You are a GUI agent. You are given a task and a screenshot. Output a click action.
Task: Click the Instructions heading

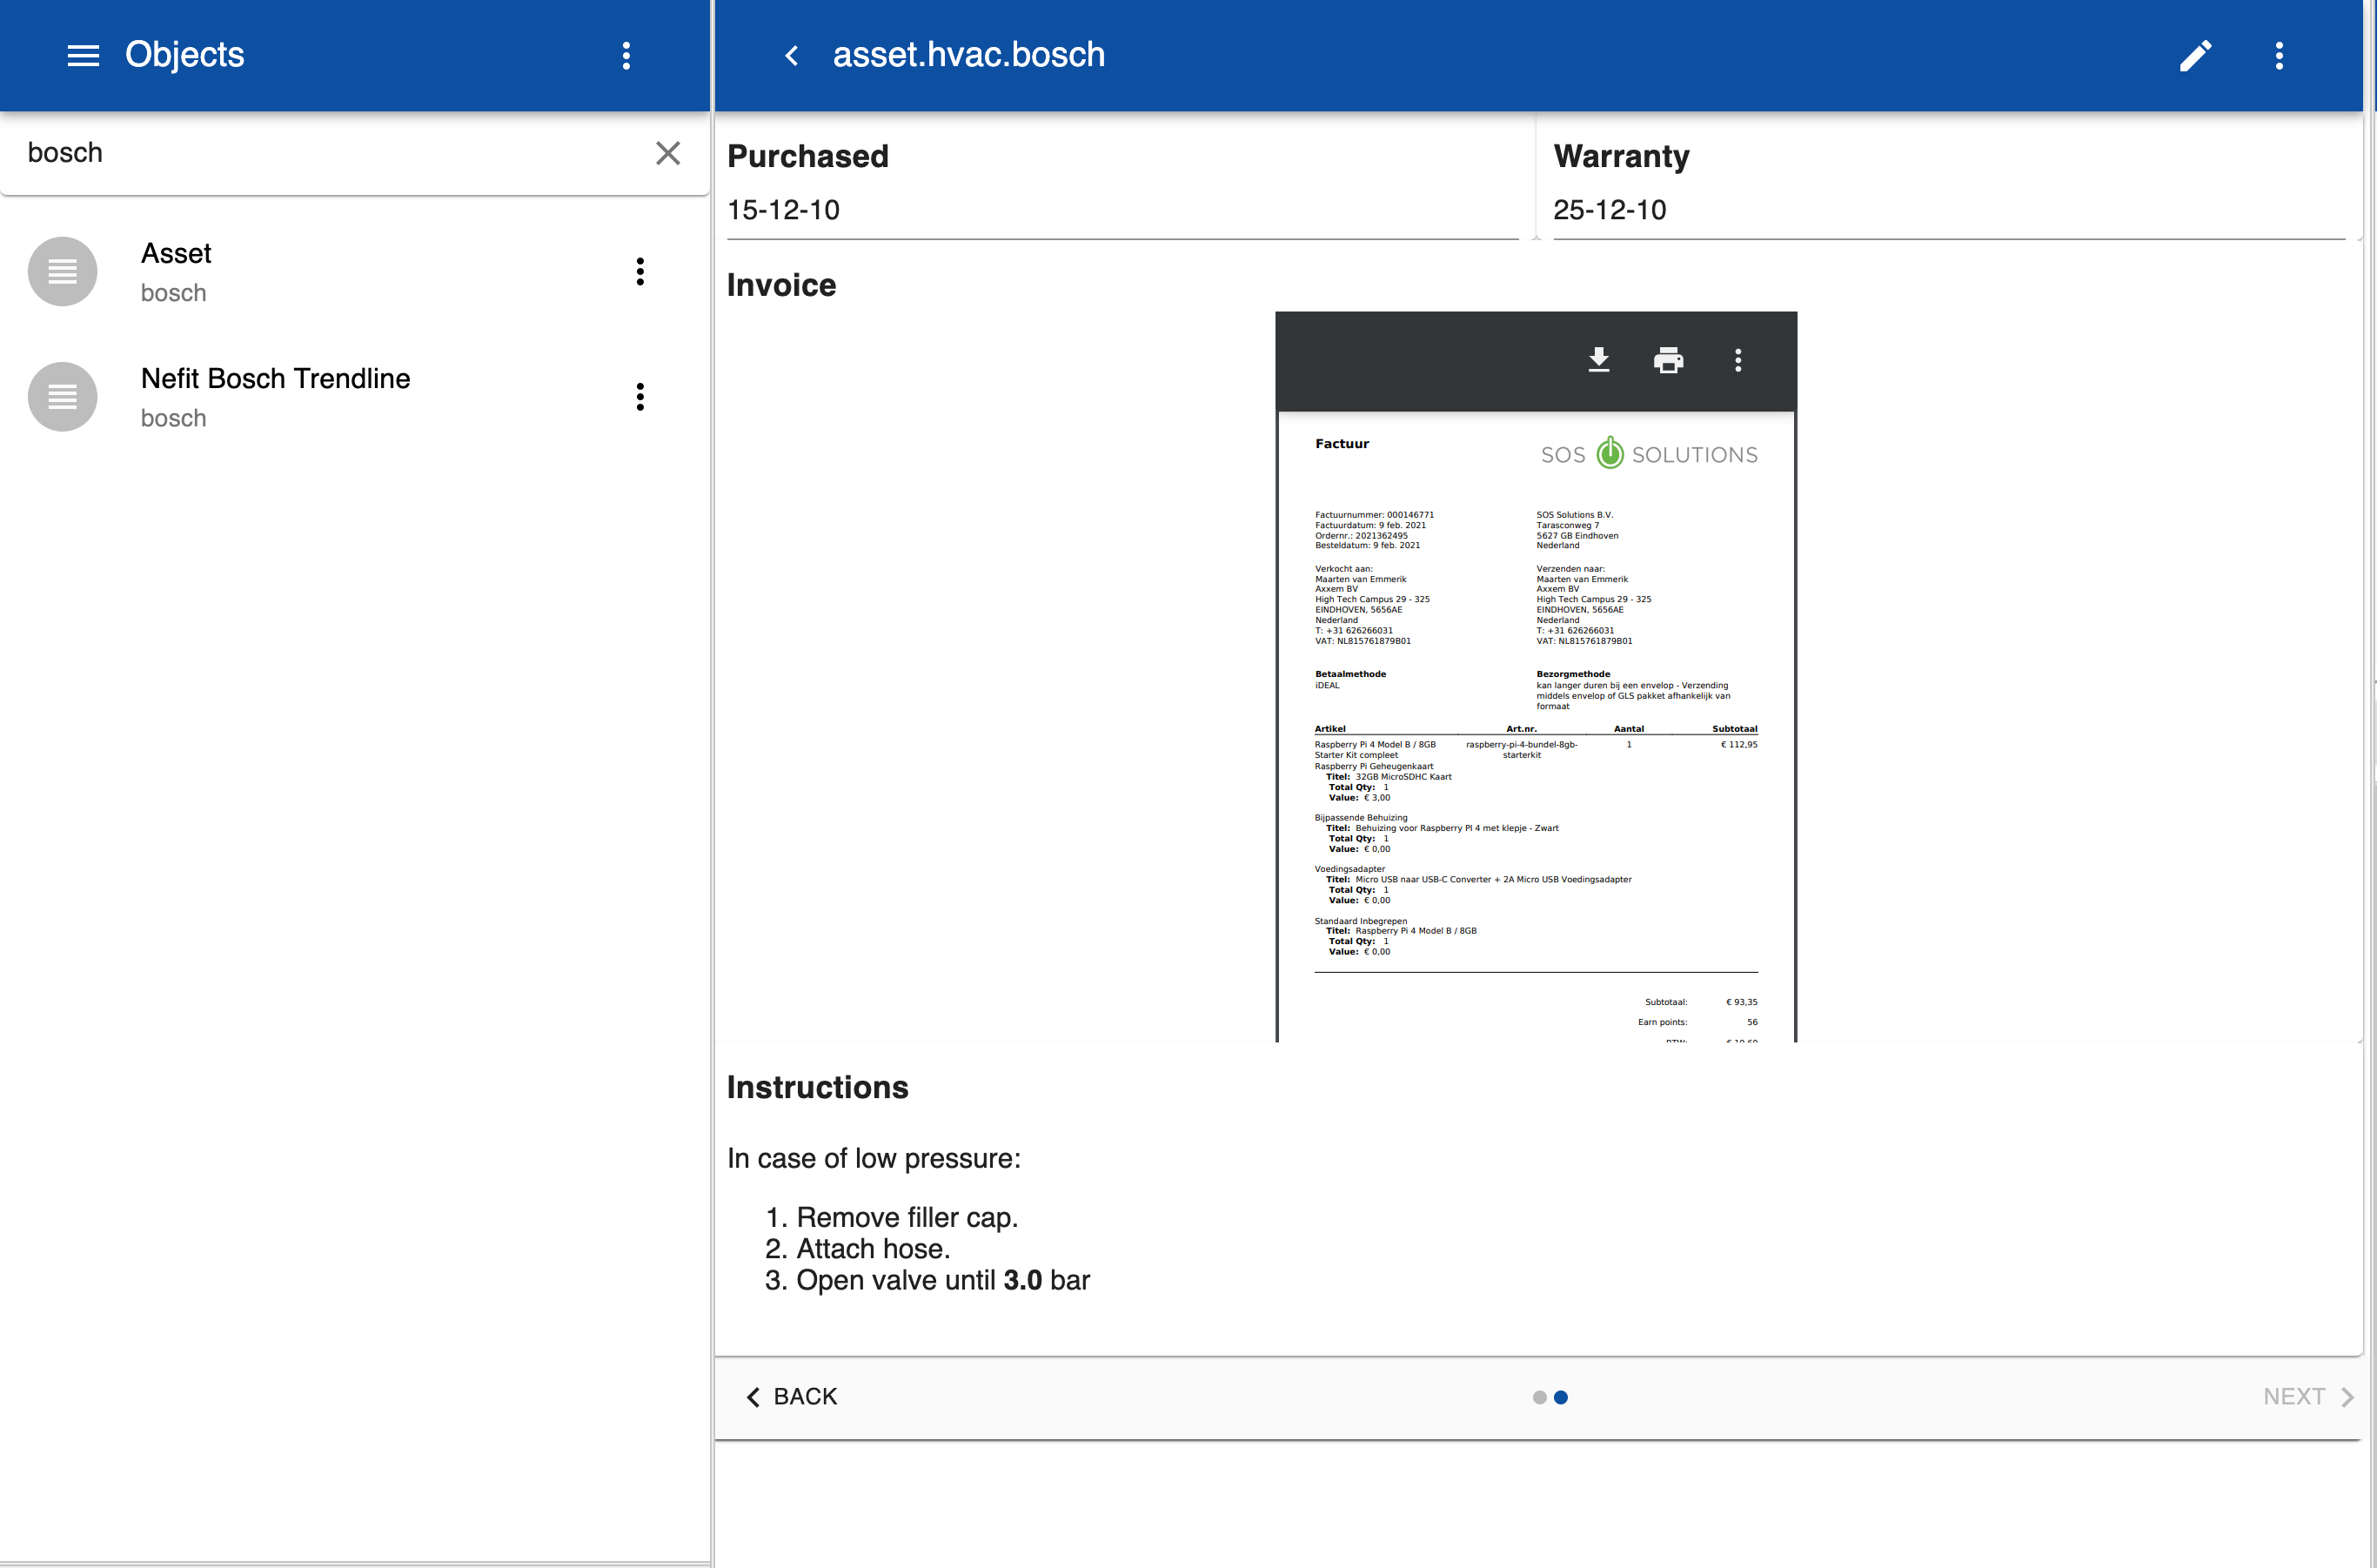coord(817,1087)
